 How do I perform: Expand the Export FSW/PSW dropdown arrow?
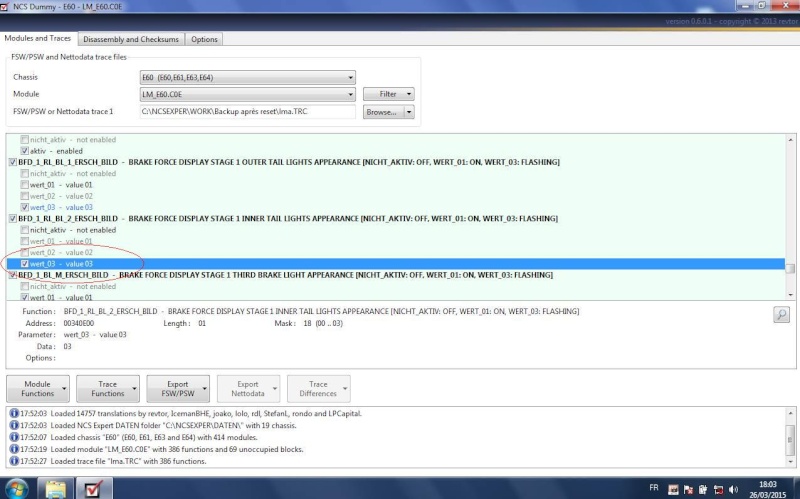pyautogui.click(x=205, y=389)
